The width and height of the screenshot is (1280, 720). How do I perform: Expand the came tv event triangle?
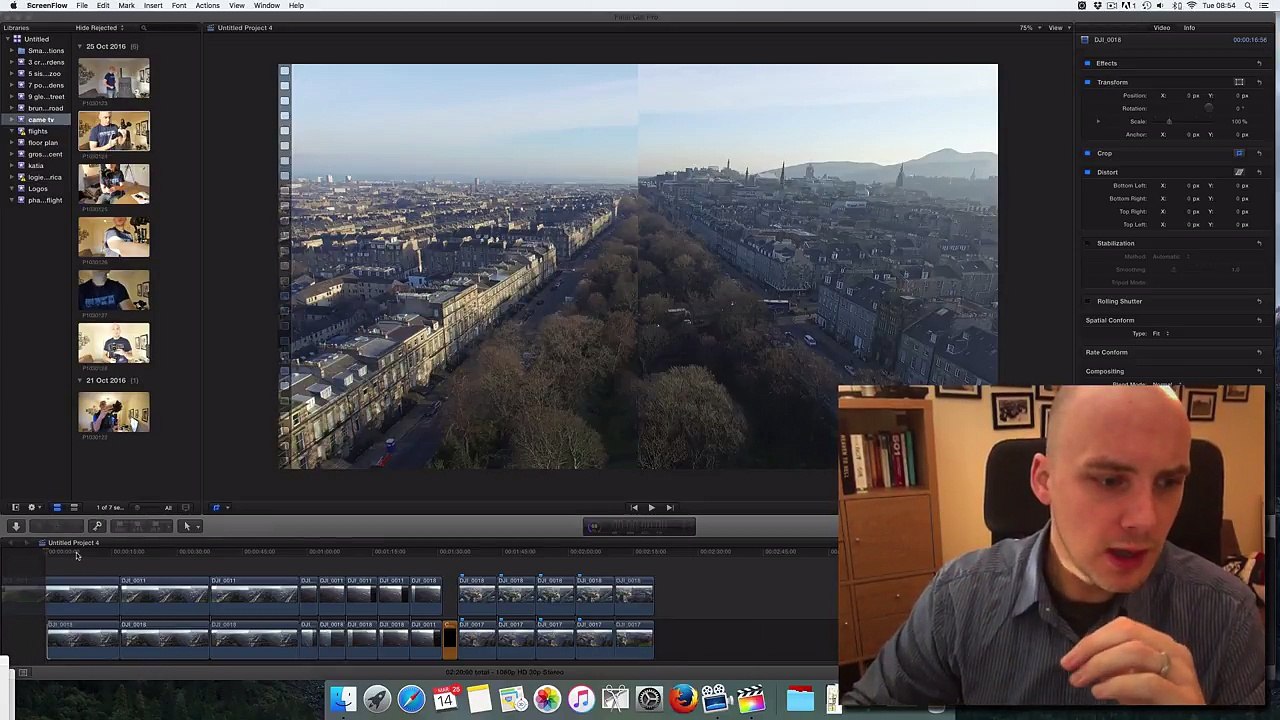13,120
